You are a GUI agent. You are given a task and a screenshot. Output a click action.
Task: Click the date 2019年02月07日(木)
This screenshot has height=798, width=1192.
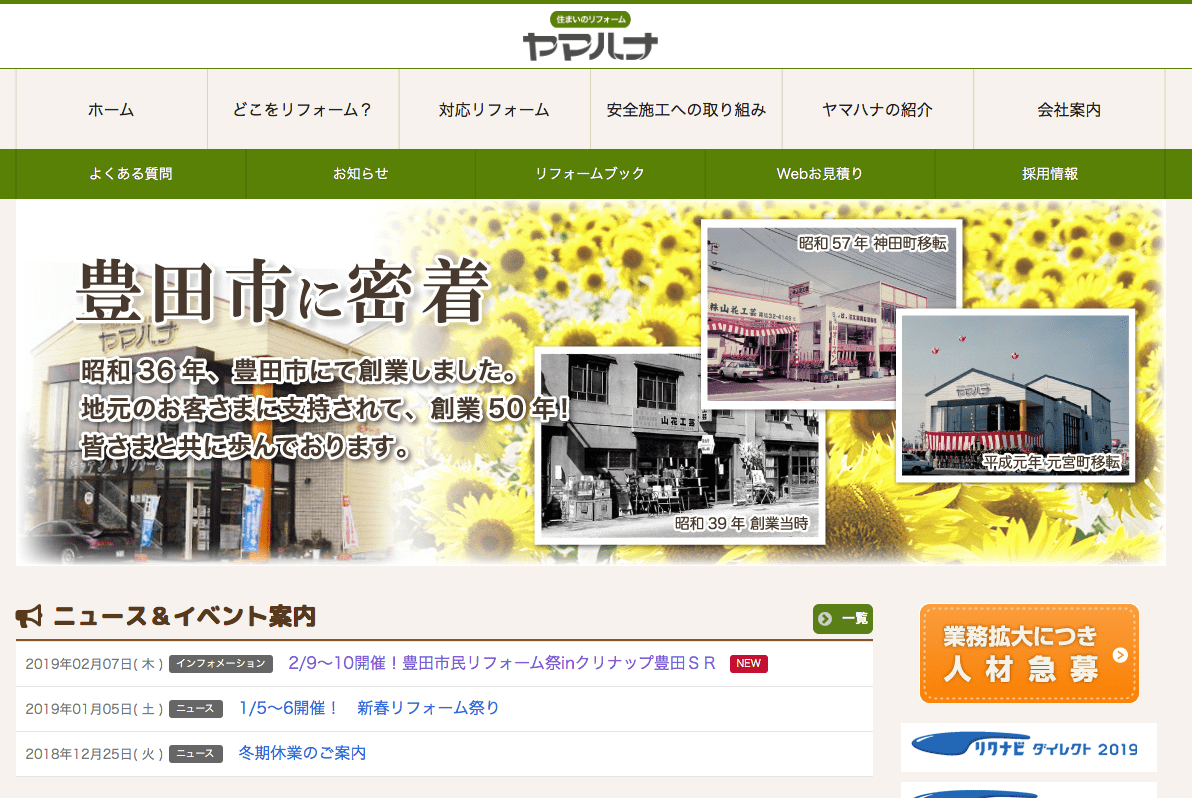click(x=94, y=664)
